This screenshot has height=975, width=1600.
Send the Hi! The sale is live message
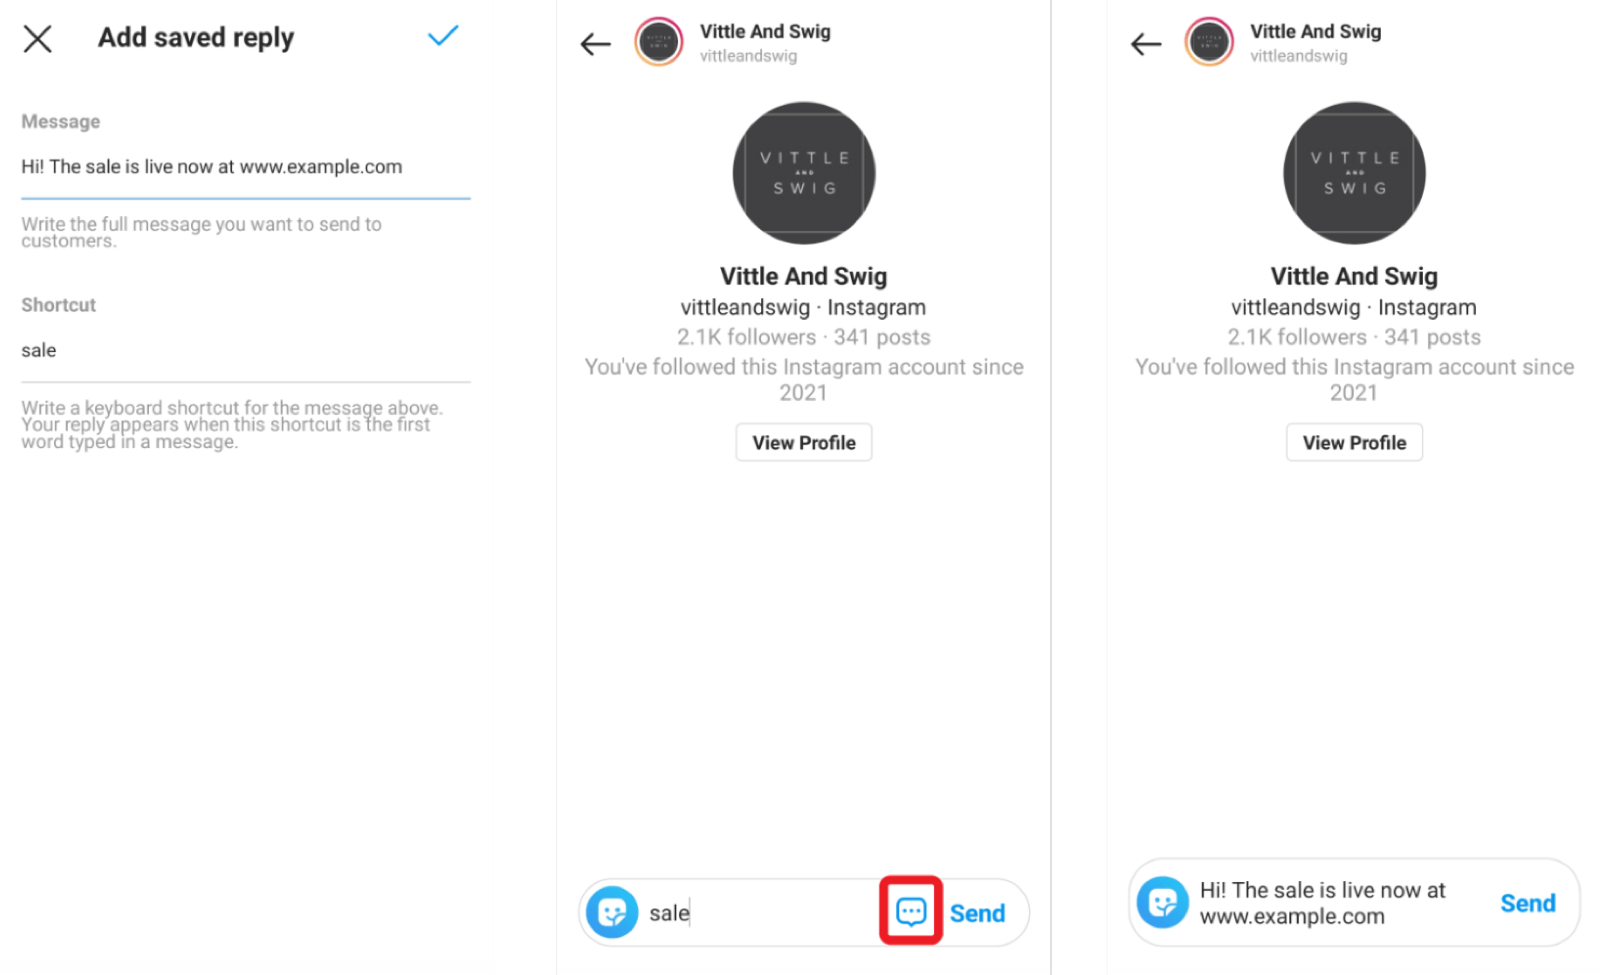pos(1528,903)
